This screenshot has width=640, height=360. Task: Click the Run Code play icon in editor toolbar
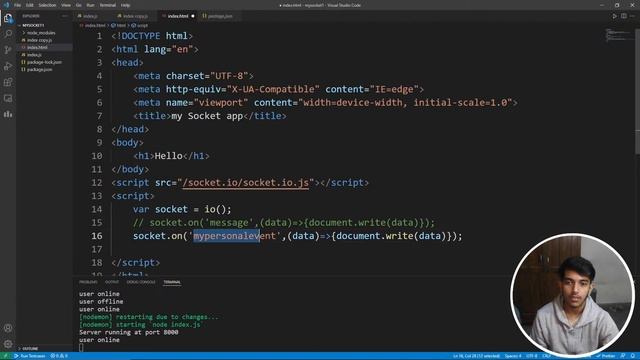pyautogui.click(x=614, y=16)
